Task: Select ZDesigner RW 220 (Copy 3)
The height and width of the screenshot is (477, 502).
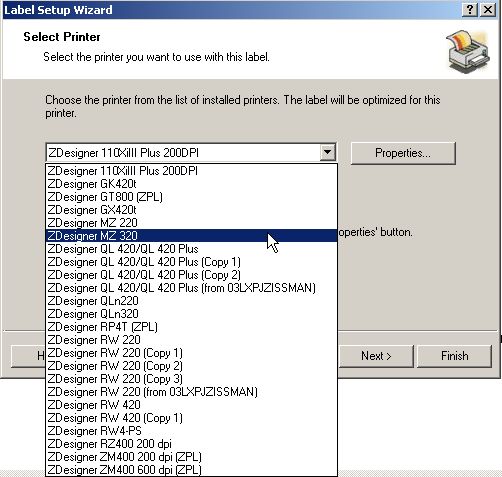Action: (x=191, y=379)
